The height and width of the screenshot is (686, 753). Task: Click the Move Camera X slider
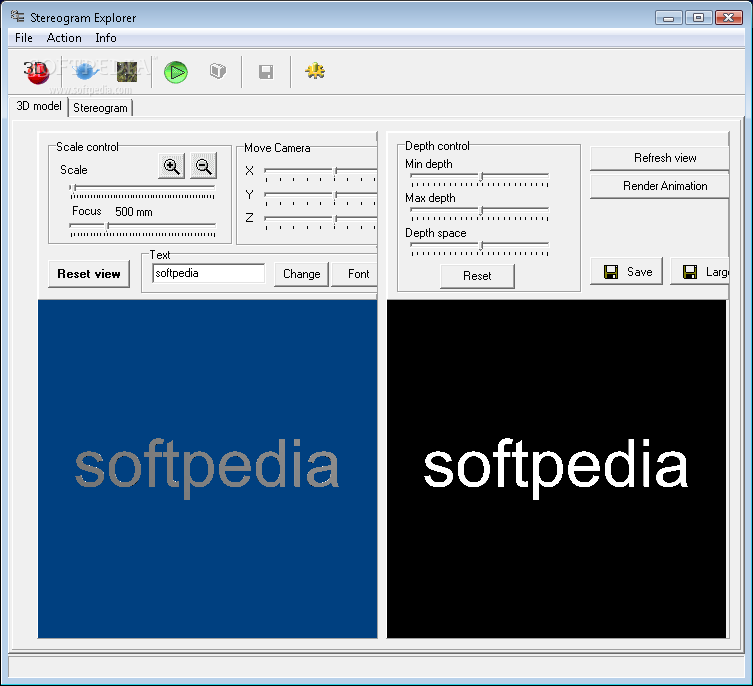click(x=320, y=173)
